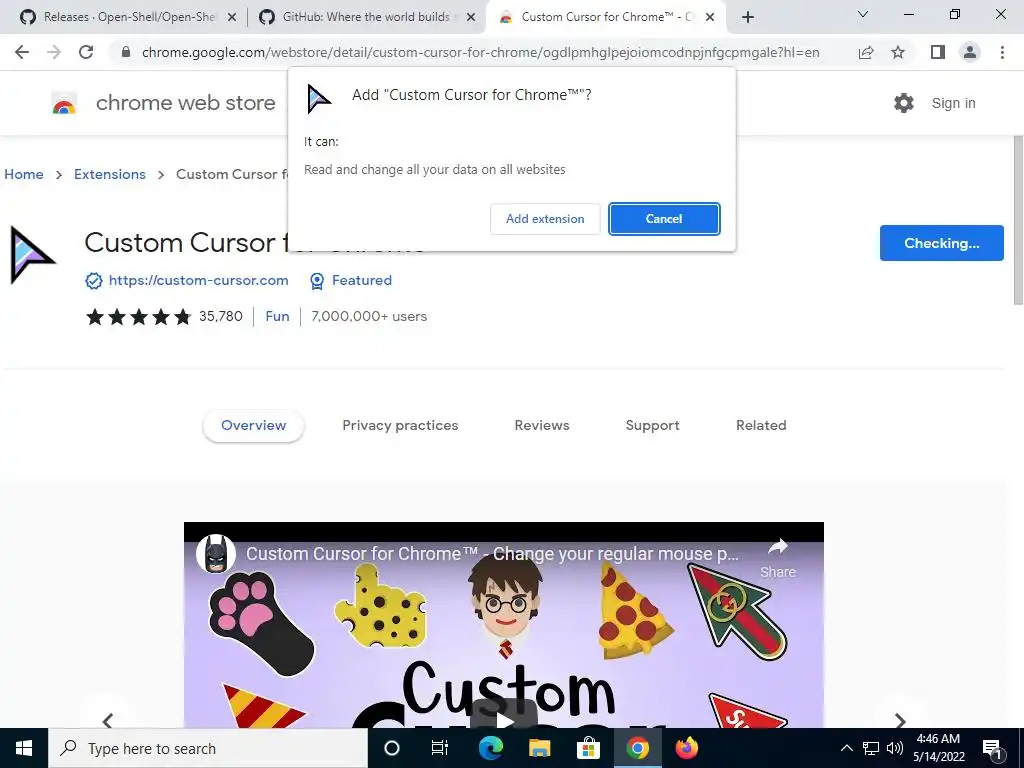This screenshot has width=1024, height=768.
Task: Open the taskbar clock and date
Action: click(938, 748)
